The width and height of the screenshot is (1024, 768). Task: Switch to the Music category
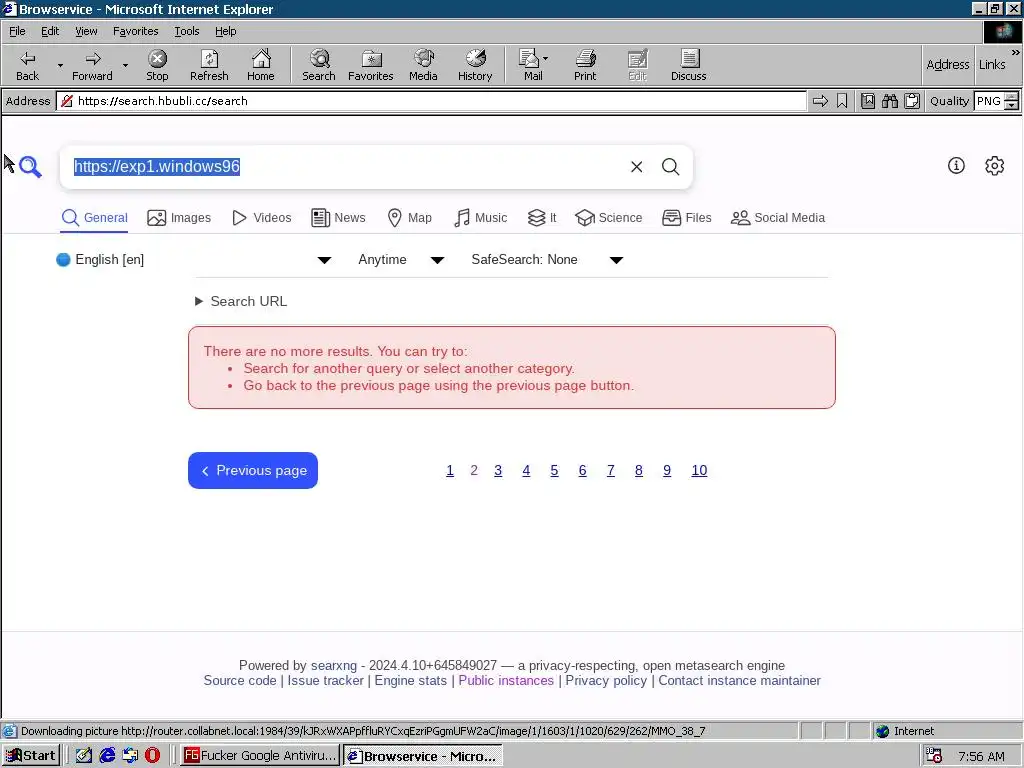480,218
